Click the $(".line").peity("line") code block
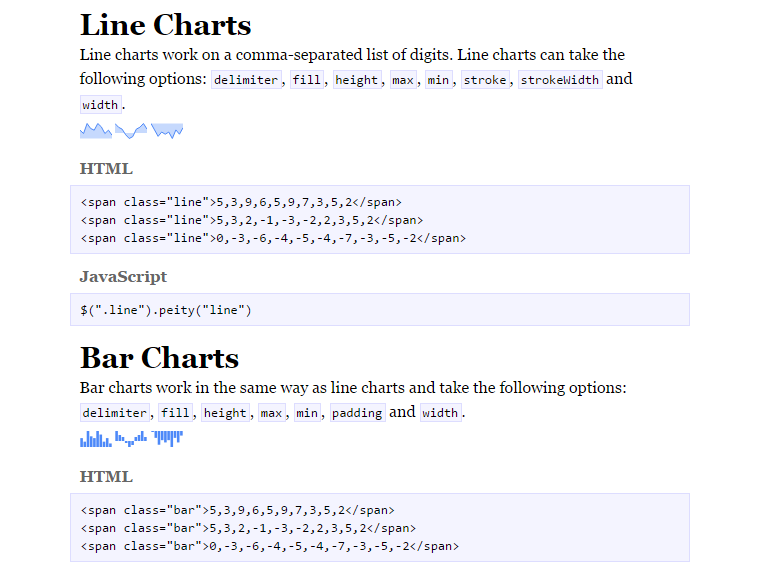 166,310
